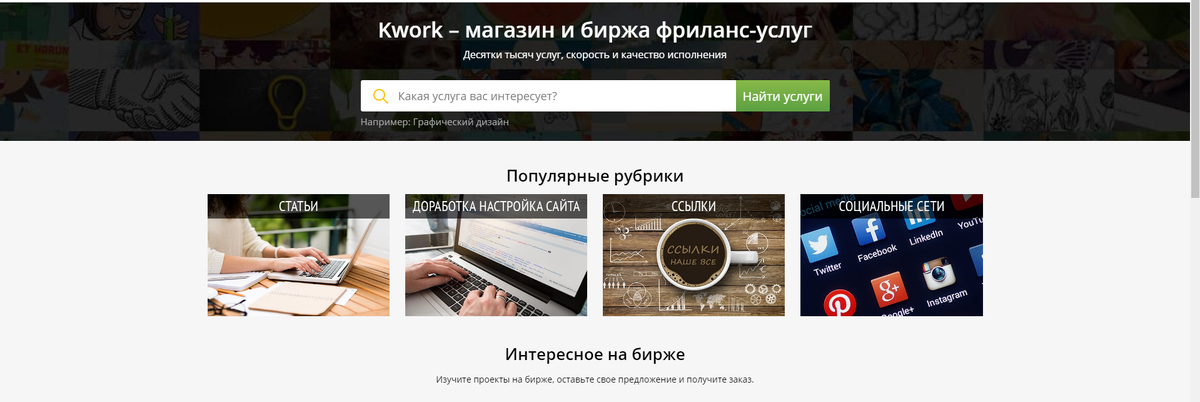Open the "Ссылки" category card

[x=694, y=255]
